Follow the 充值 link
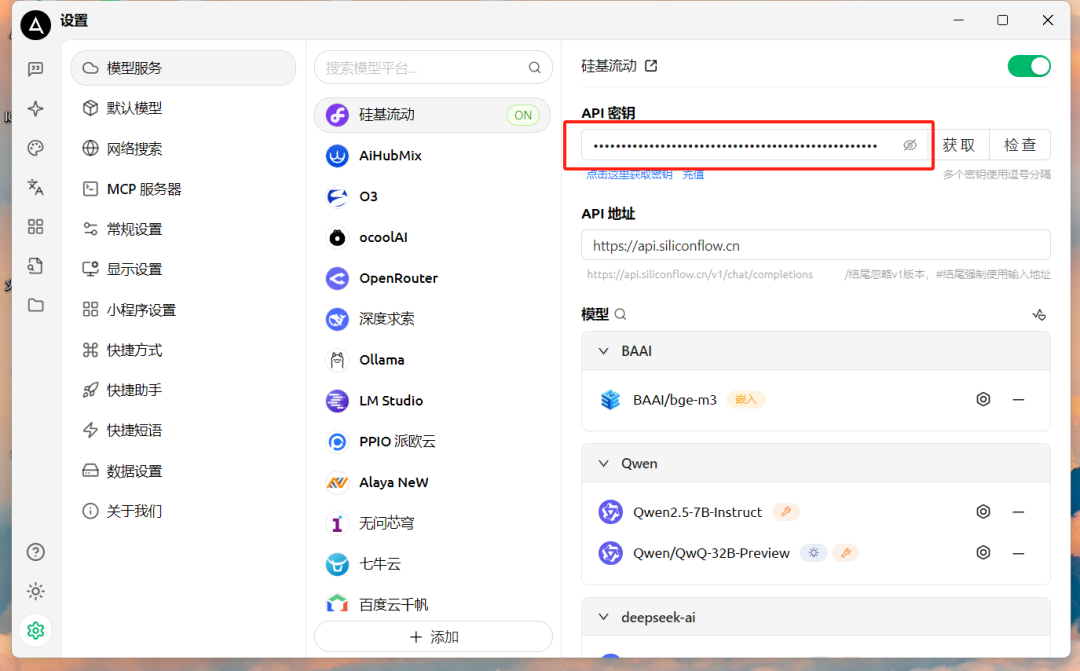The width and height of the screenshot is (1080, 671). (693, 175)
